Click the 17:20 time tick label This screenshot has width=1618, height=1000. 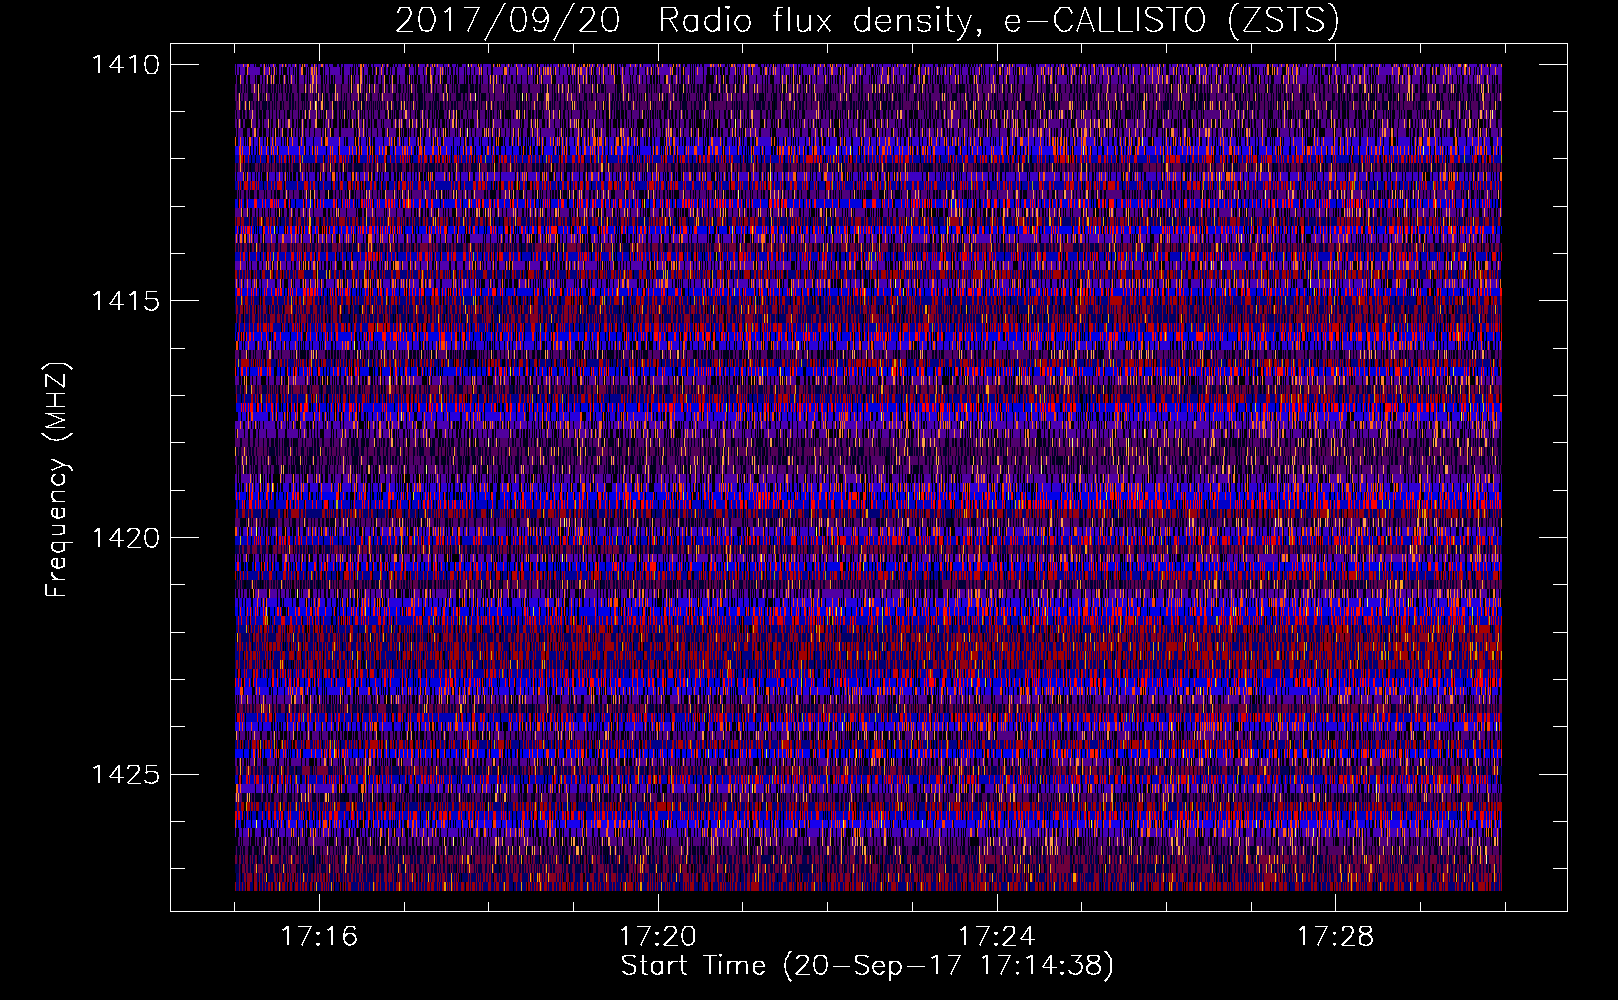pyautogui.click(x=658, y=936)
